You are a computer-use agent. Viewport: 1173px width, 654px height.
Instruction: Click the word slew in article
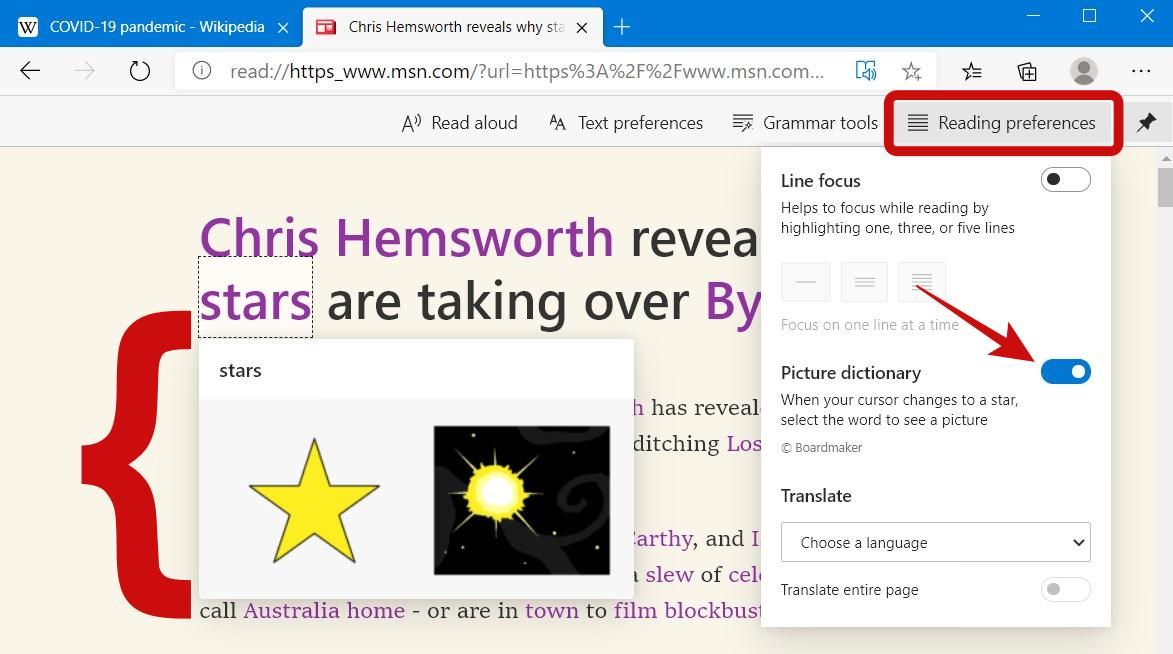670,575
